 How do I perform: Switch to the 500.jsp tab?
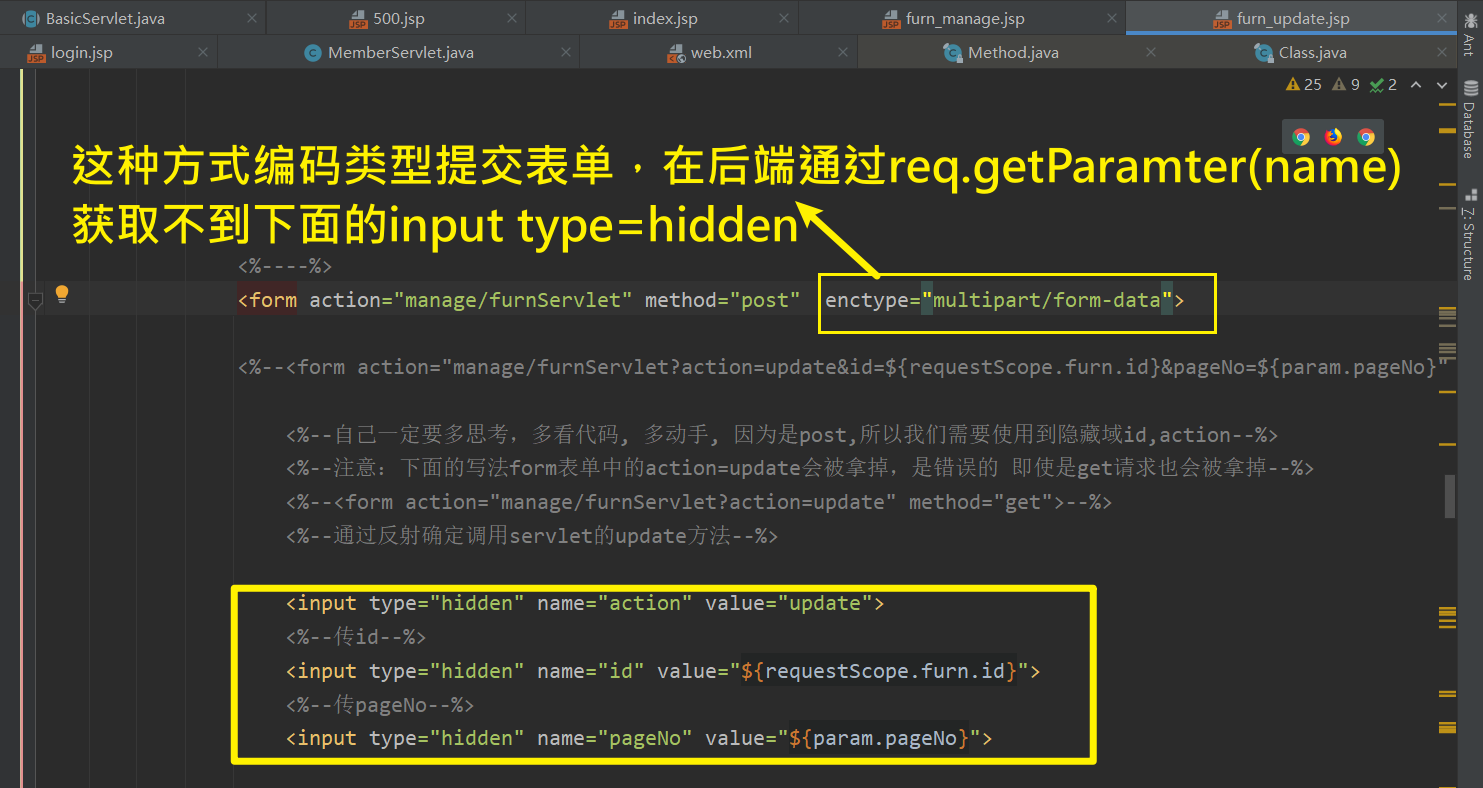click(397, 19)
